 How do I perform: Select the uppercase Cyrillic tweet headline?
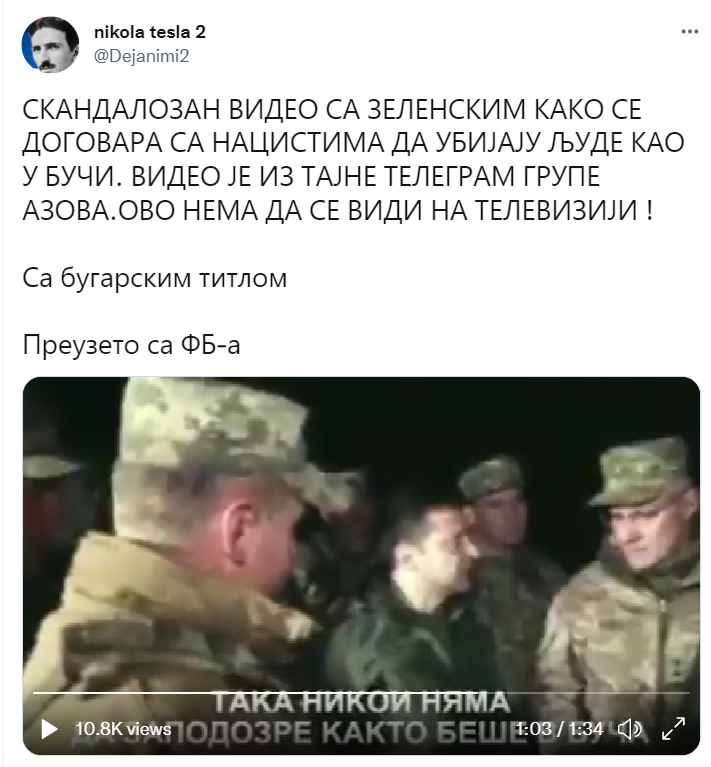pyautogui.click(x=354, y=160)
